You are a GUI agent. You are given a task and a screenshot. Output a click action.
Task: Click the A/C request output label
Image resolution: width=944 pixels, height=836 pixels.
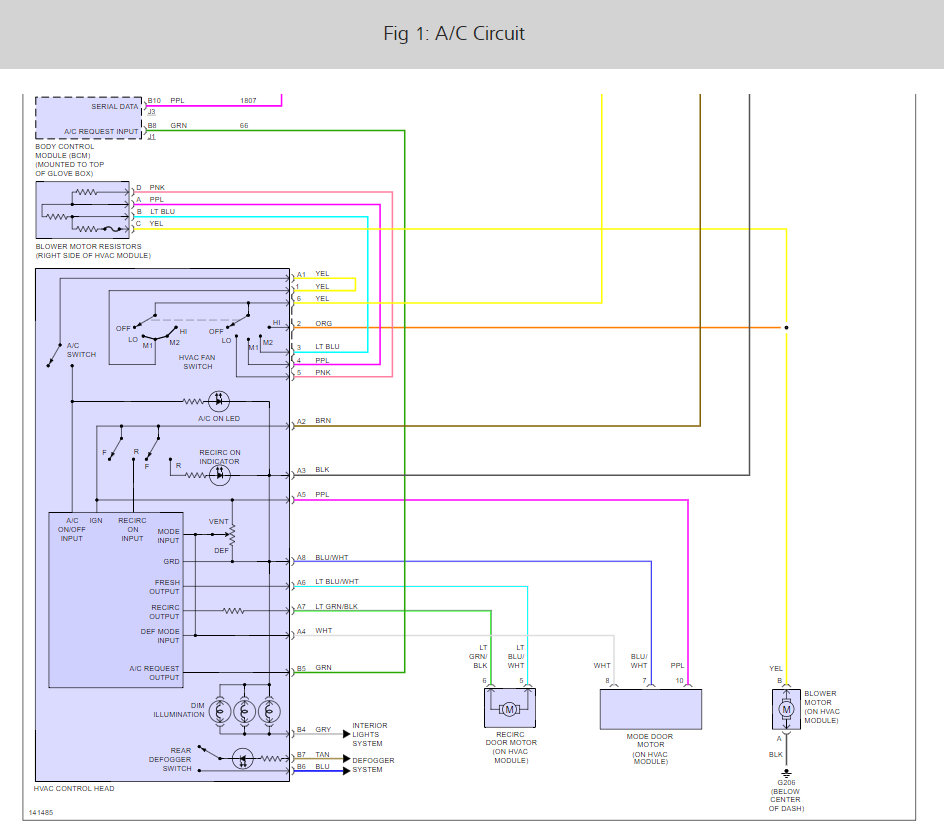pyautogui.click(x=154, y=673)
